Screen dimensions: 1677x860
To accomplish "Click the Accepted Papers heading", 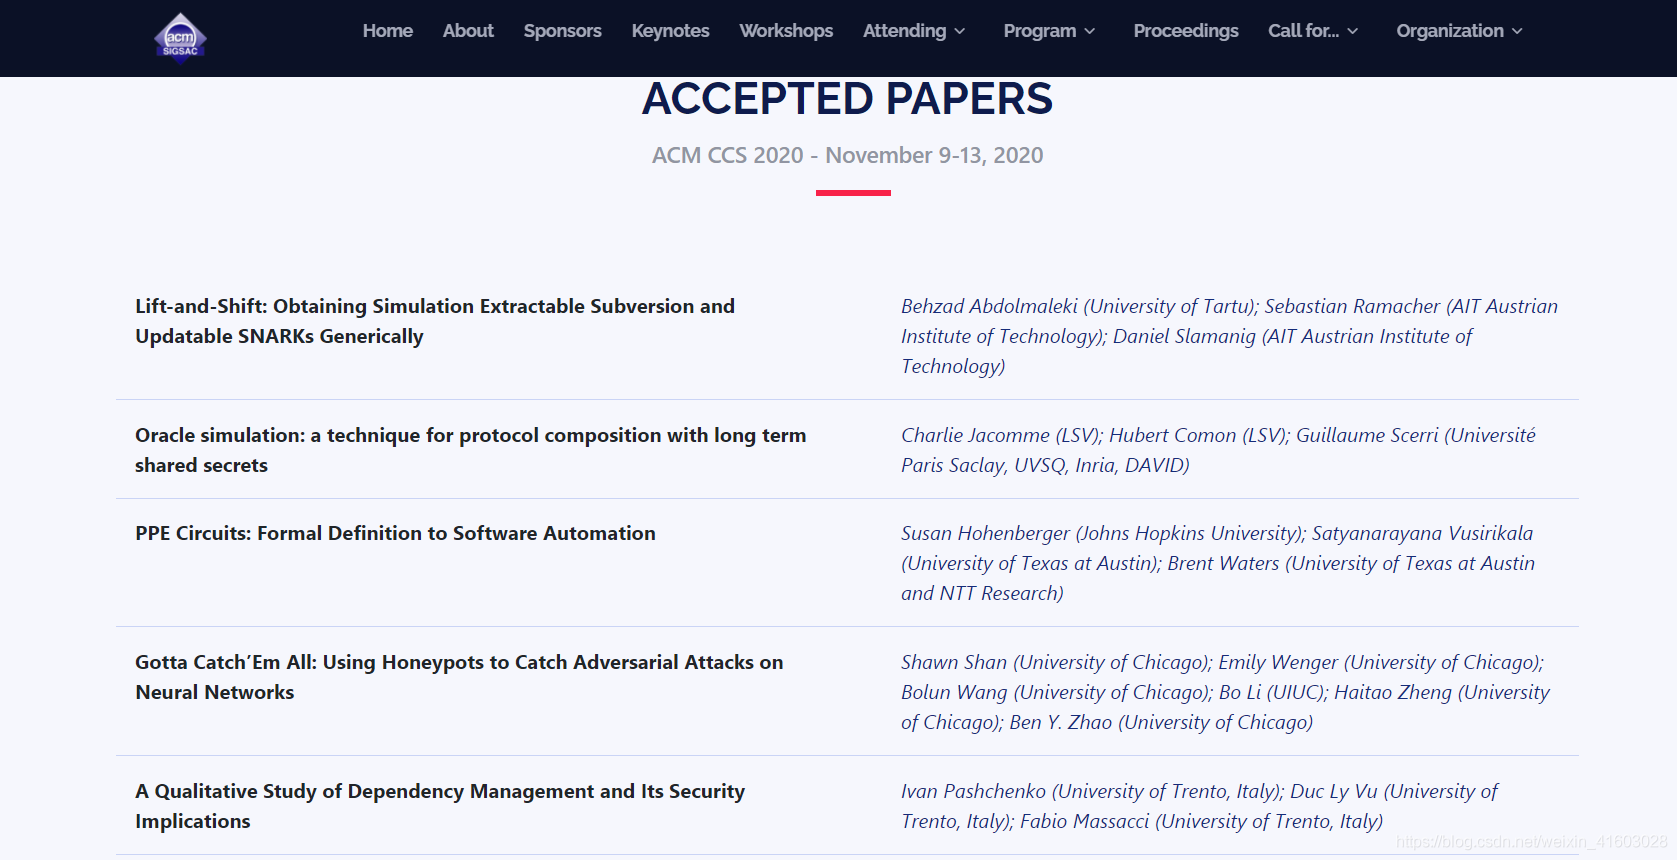I will tap(847, 99).
